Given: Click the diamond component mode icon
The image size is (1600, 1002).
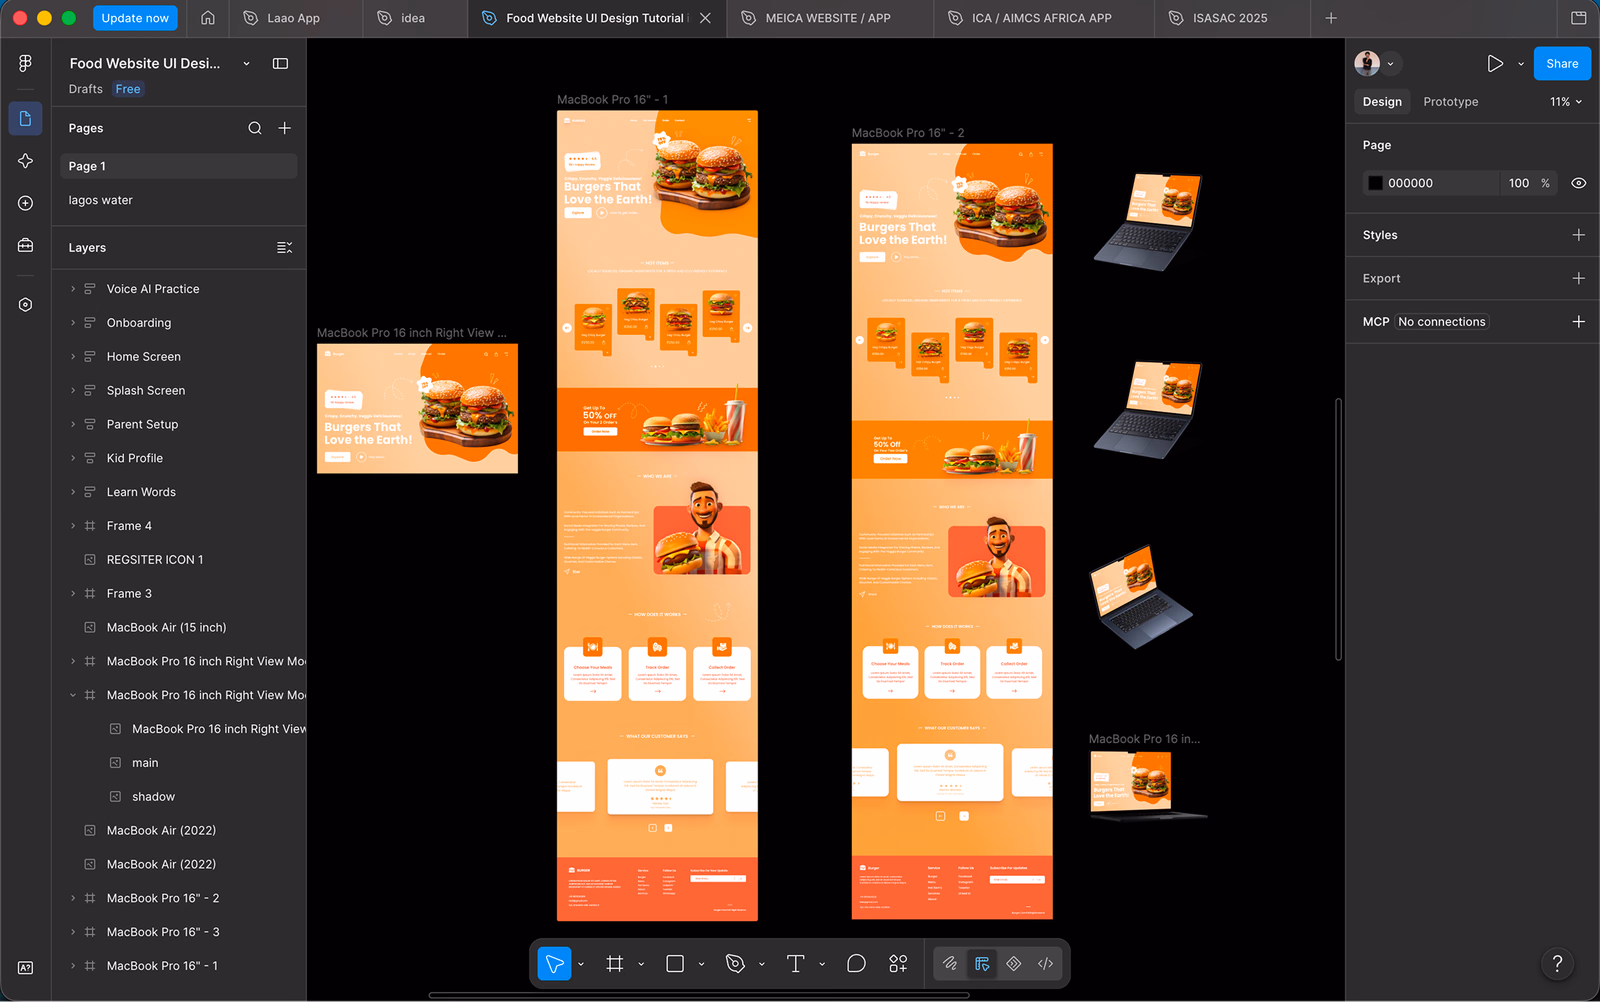Looking at the screenshot, I should [1014, 964].
